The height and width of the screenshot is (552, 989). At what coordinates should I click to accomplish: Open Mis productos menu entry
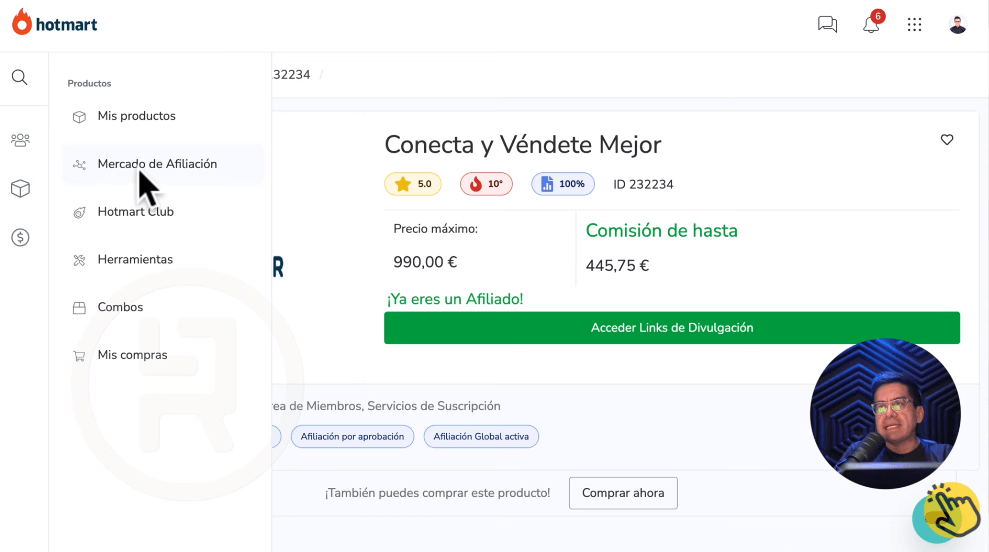pos(163,116)
